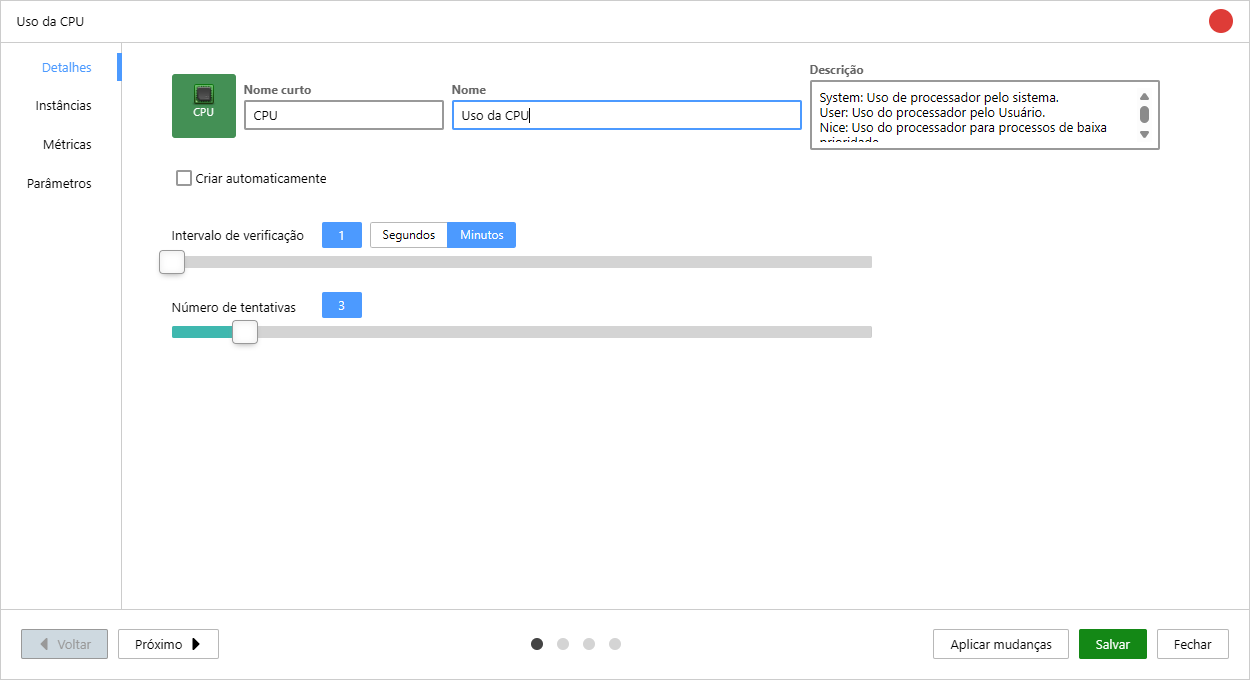Click the Intervalo de verificação slider handle

pyautogui.click(x=172, y=262)
